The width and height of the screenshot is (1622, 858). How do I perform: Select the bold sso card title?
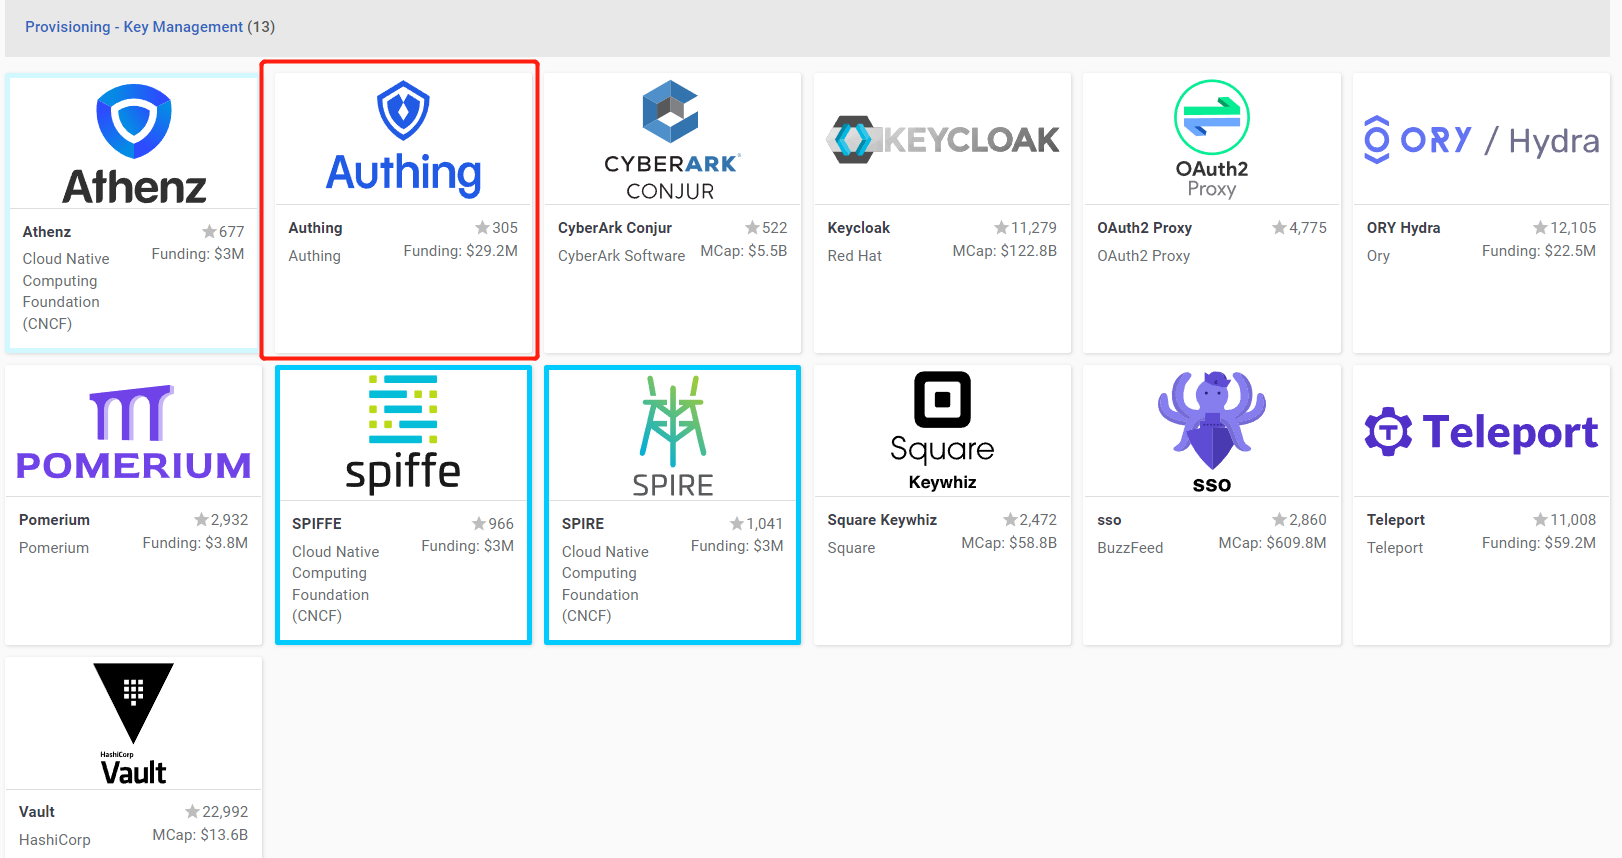(1109, 520)
